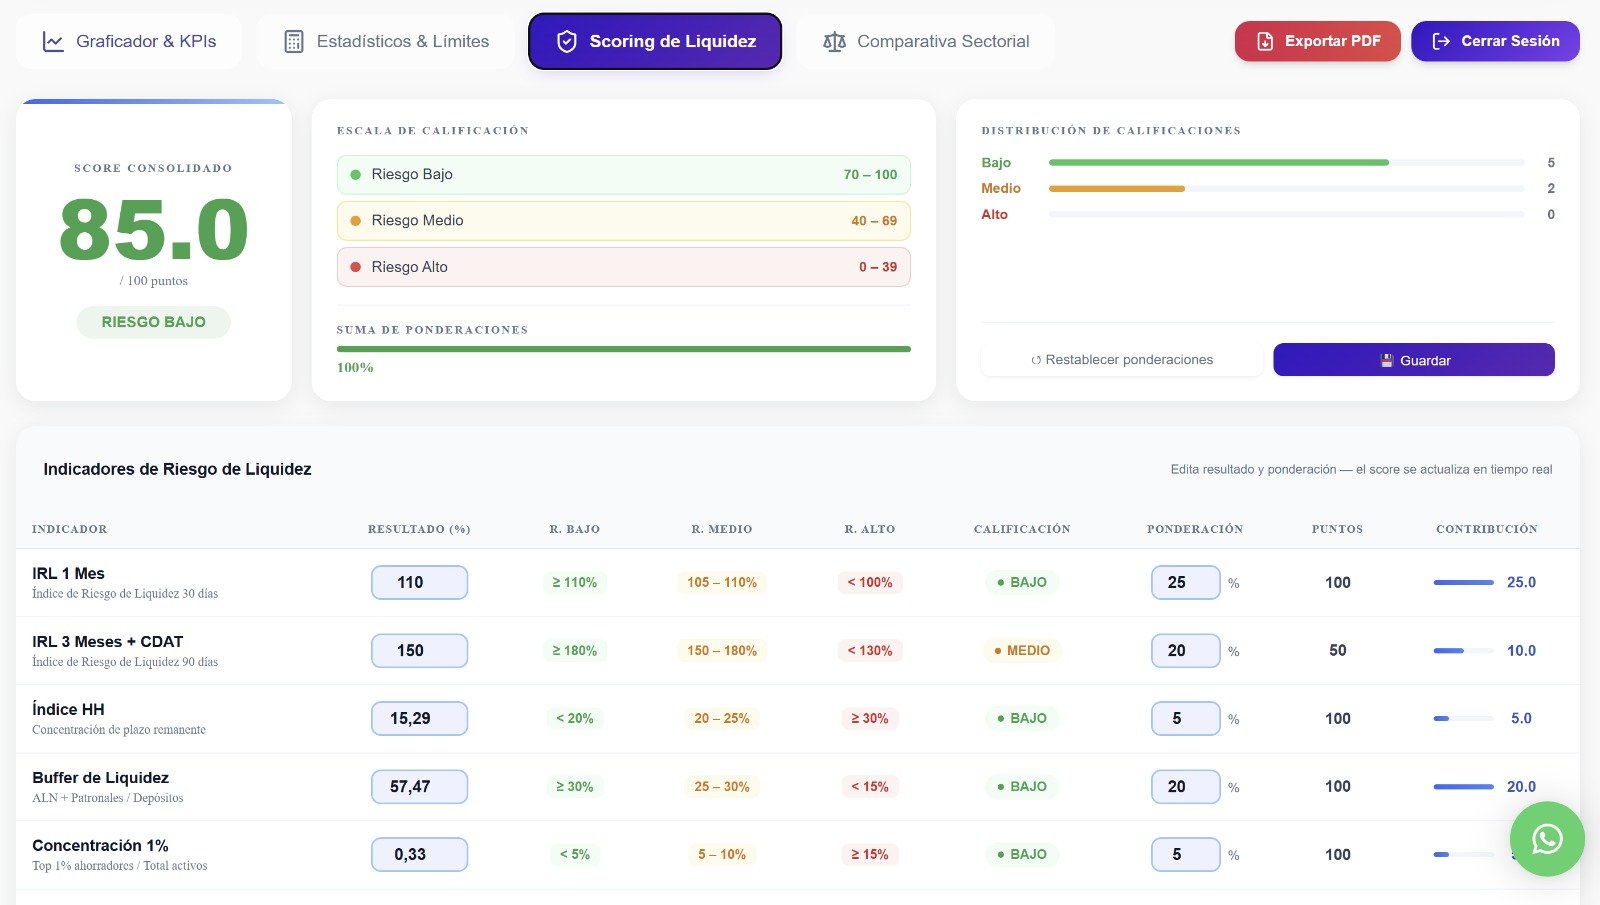This screenshot has width=1600, height=905.
Task: Click the Índice HH indicator name
Action: [68, 709]
